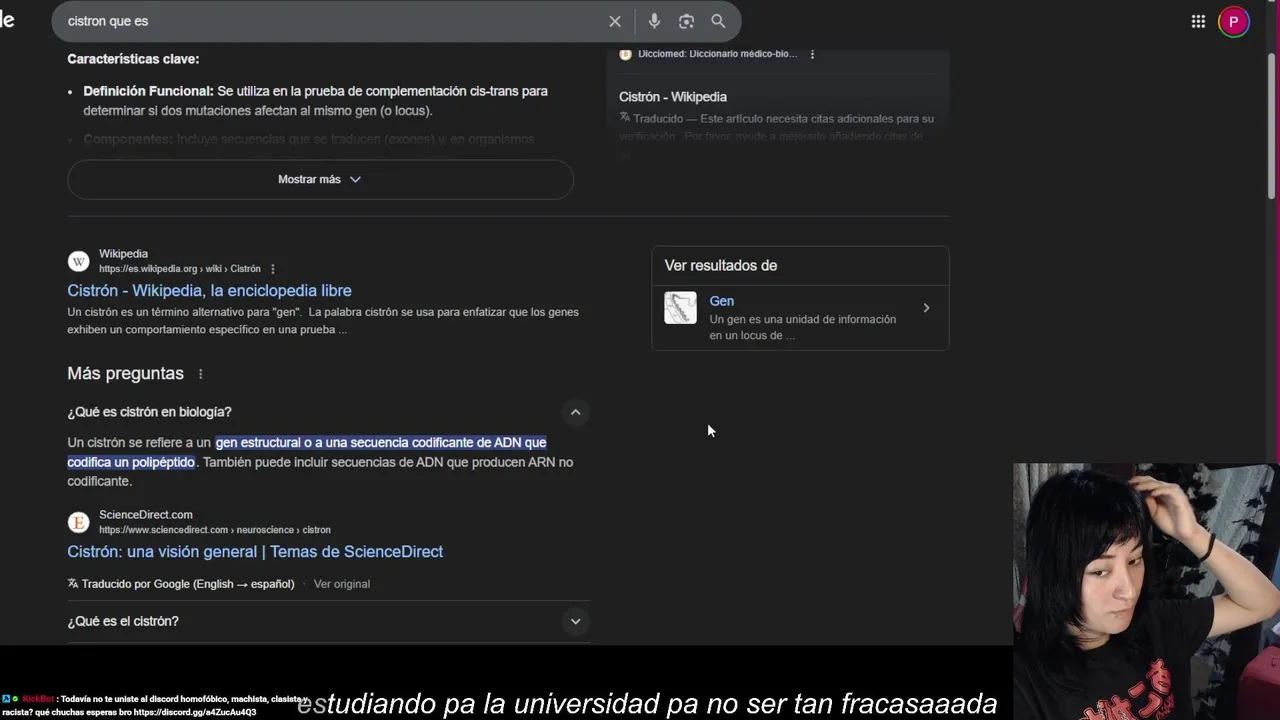Click Definición Funcional bullet text
Screen dimensions: 1280x720
(315, 101)
